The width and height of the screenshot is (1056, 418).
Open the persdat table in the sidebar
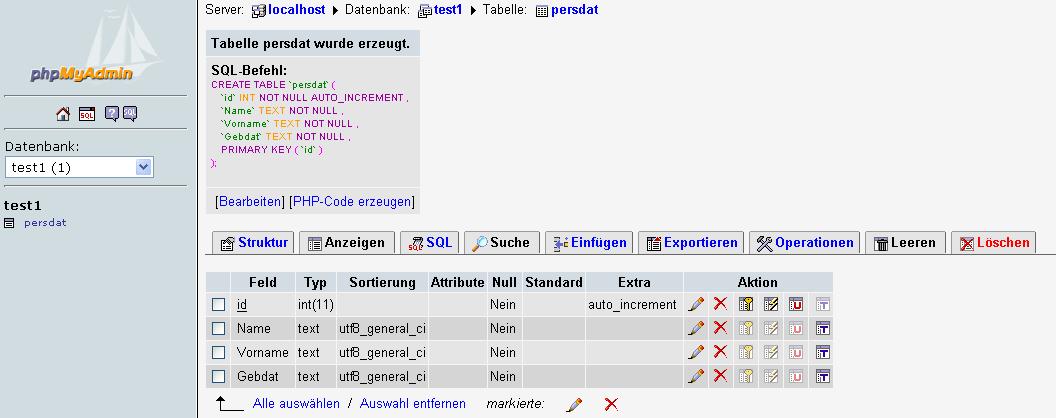tap(45, 222)
